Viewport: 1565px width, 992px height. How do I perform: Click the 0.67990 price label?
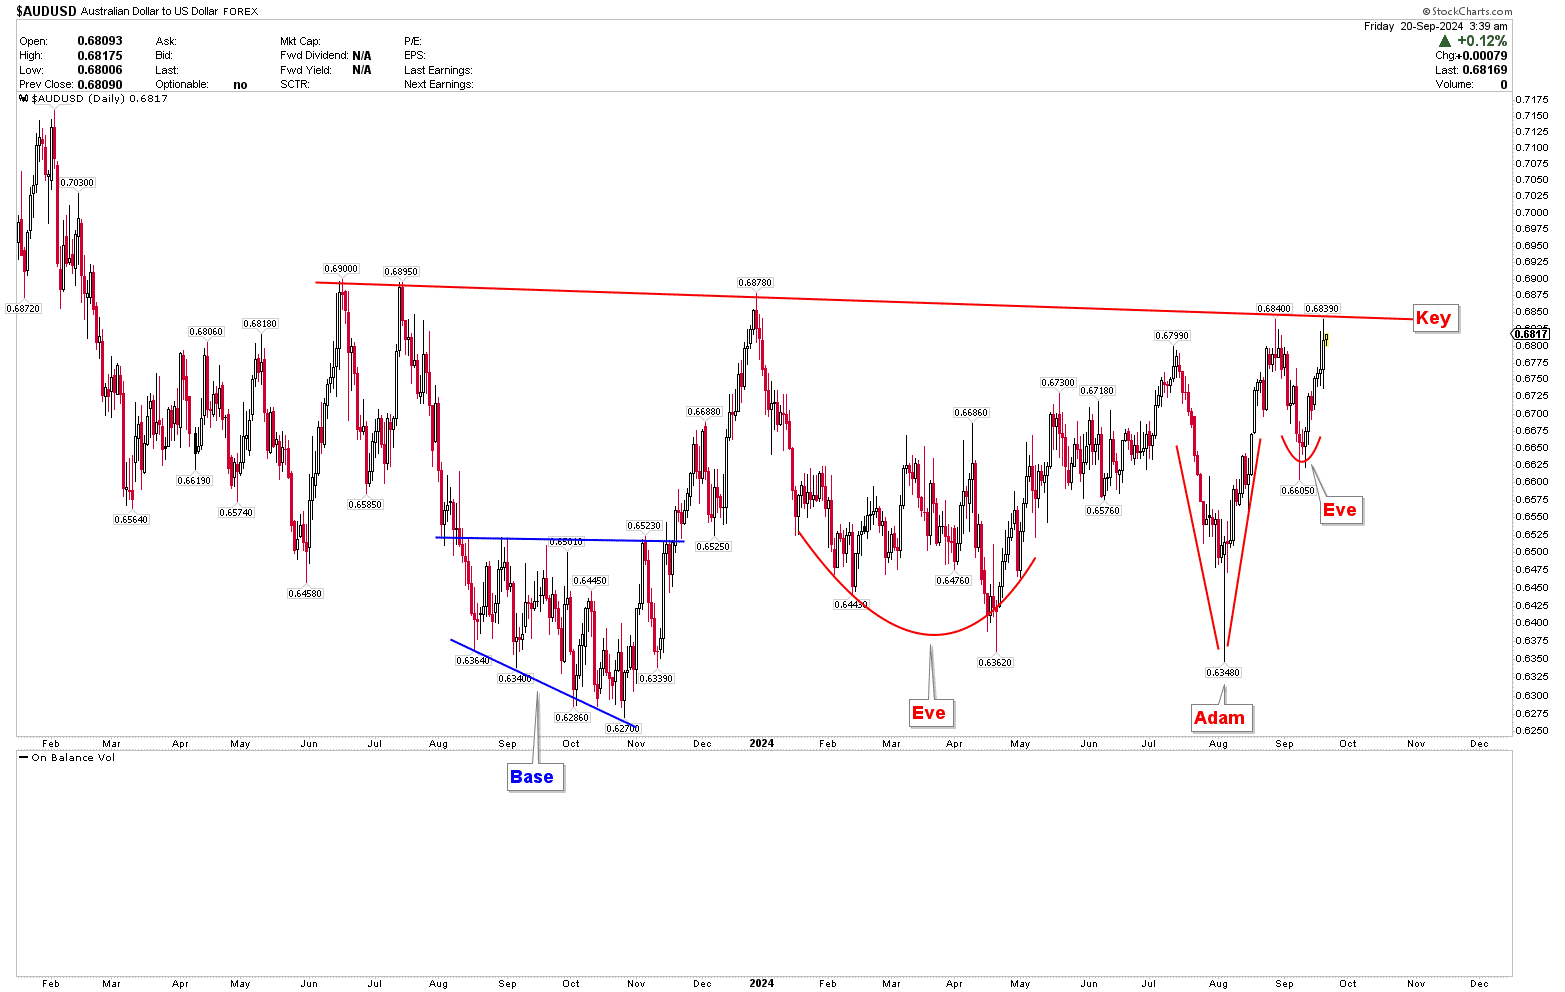click(1172, 336)
